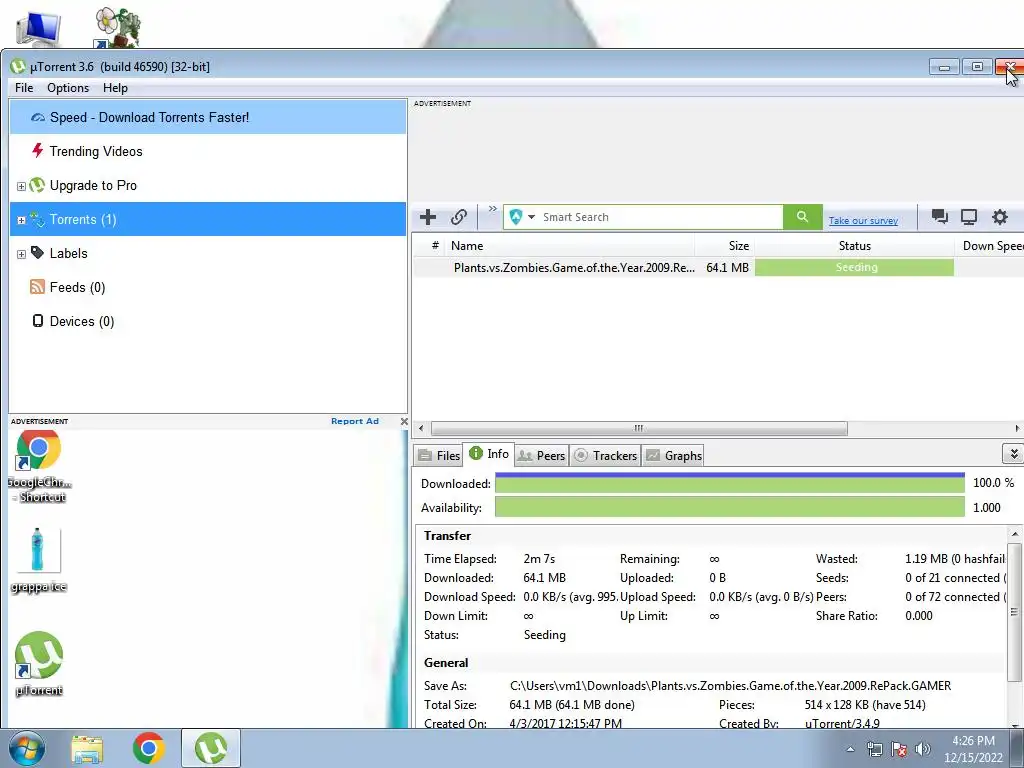
Task: Open Windows Explorer from the taskbar
Action: click(x=87, y=749)
